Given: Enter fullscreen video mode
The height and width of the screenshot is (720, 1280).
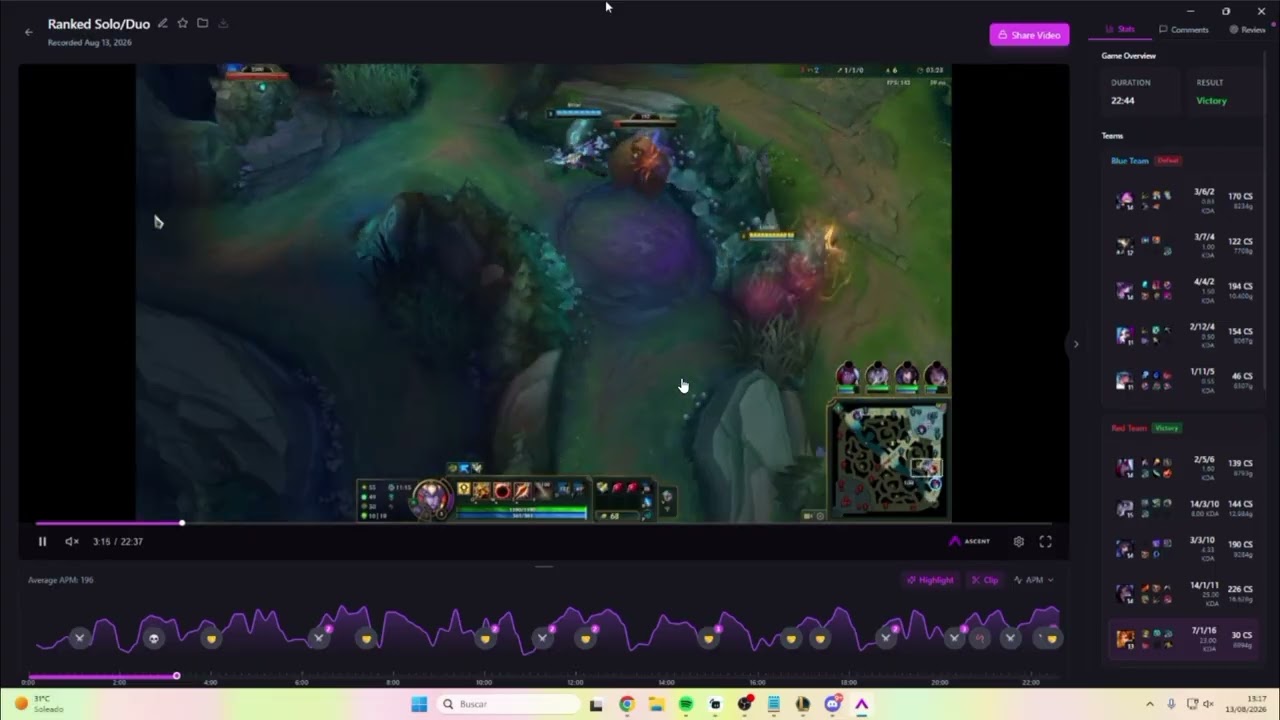Looking at the screenshot, I should pos(1045,541).
